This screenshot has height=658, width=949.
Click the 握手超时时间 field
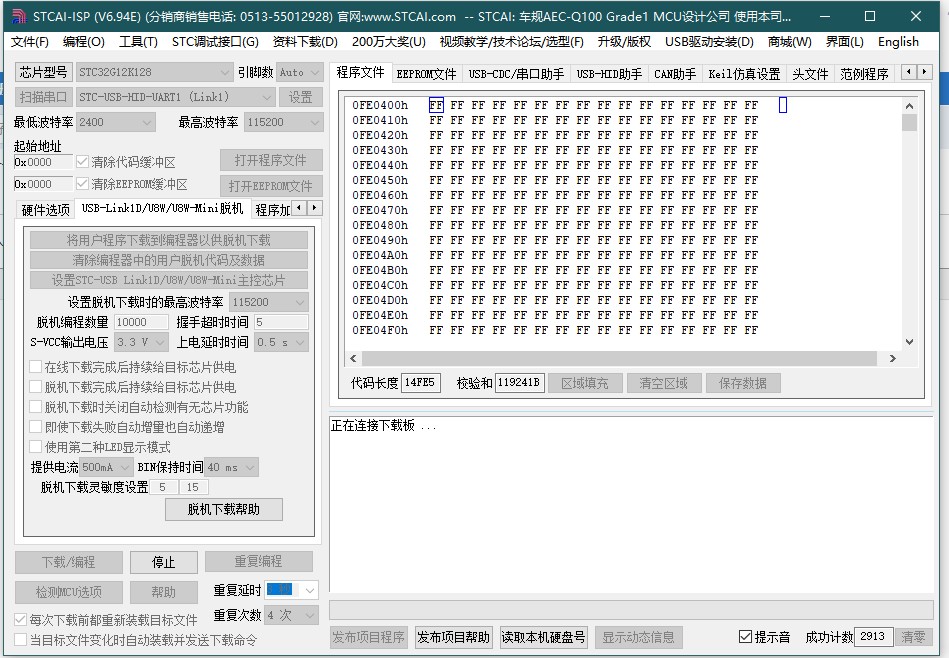coord(281,322)
